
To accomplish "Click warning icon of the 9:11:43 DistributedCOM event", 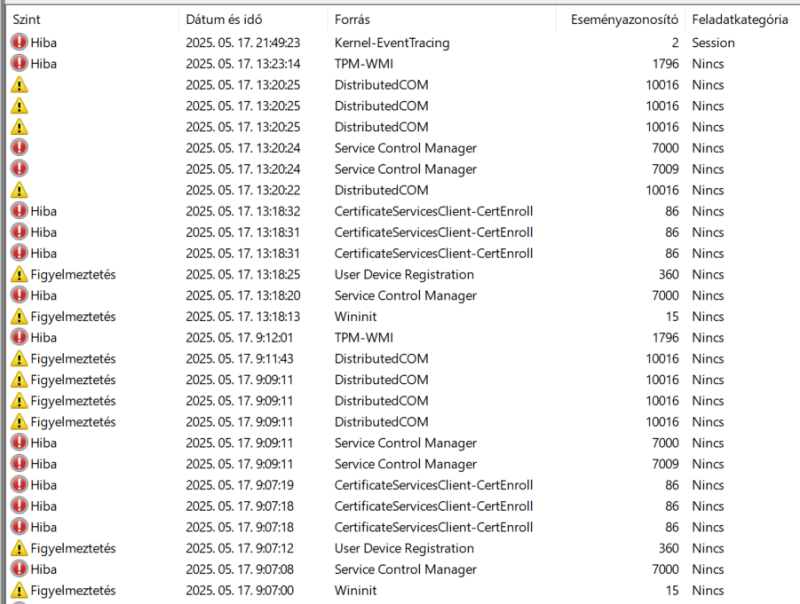I will 19,358.
